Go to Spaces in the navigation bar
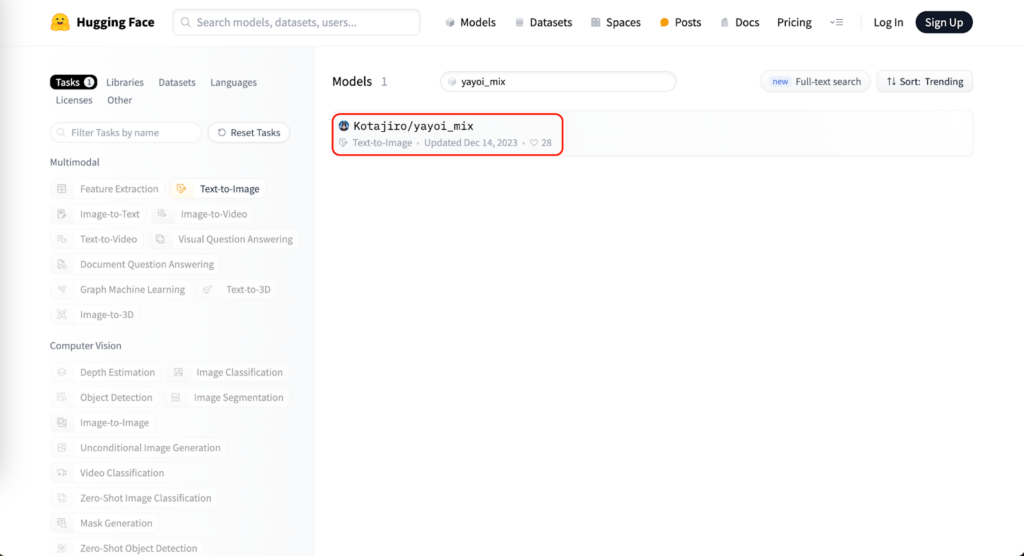Image resolution: width=1024 pixels, height=556 pixels. (615, 22)
